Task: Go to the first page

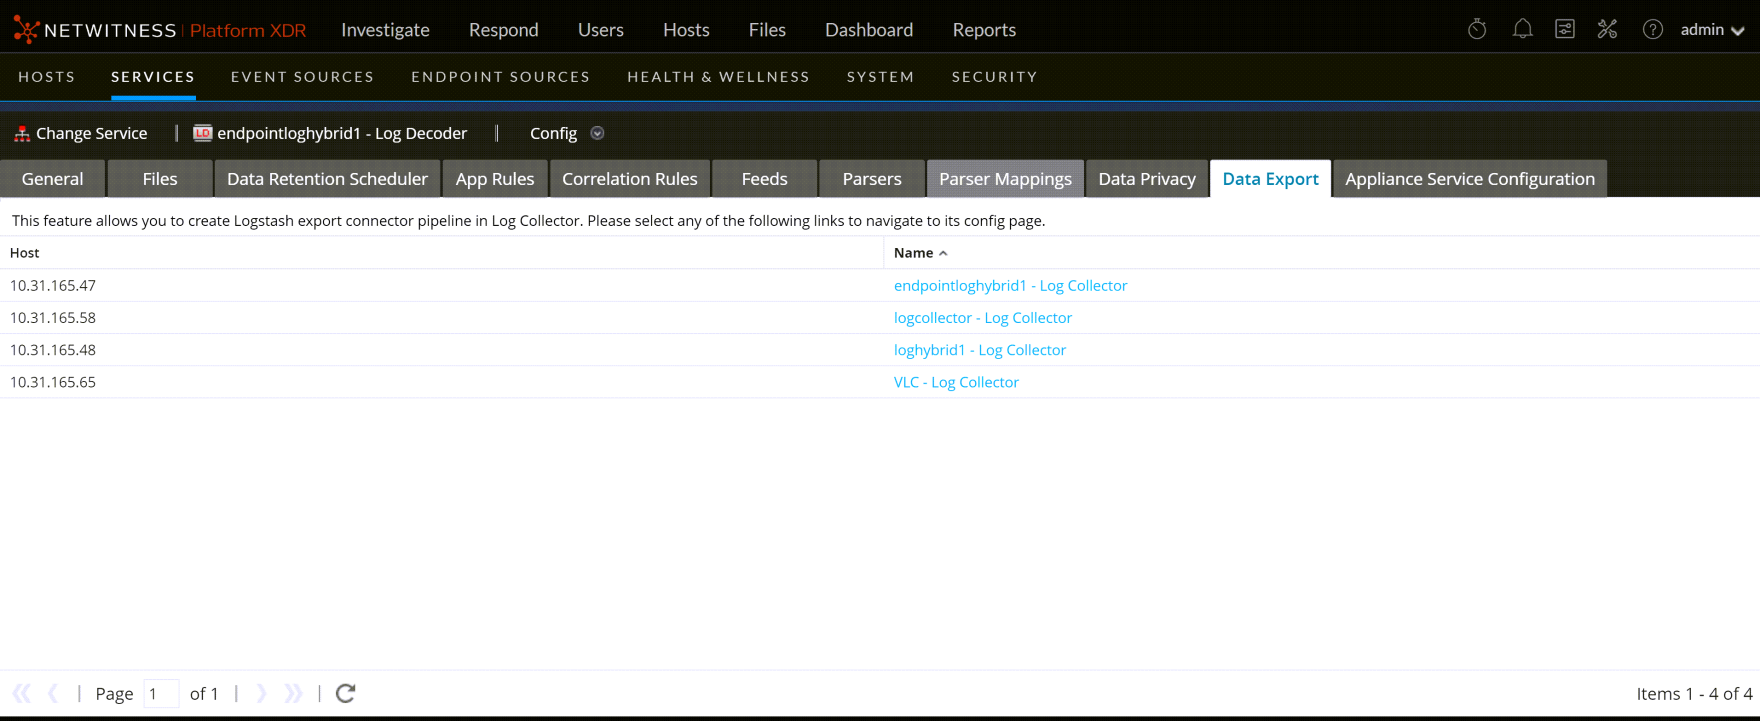Action: 22,693
